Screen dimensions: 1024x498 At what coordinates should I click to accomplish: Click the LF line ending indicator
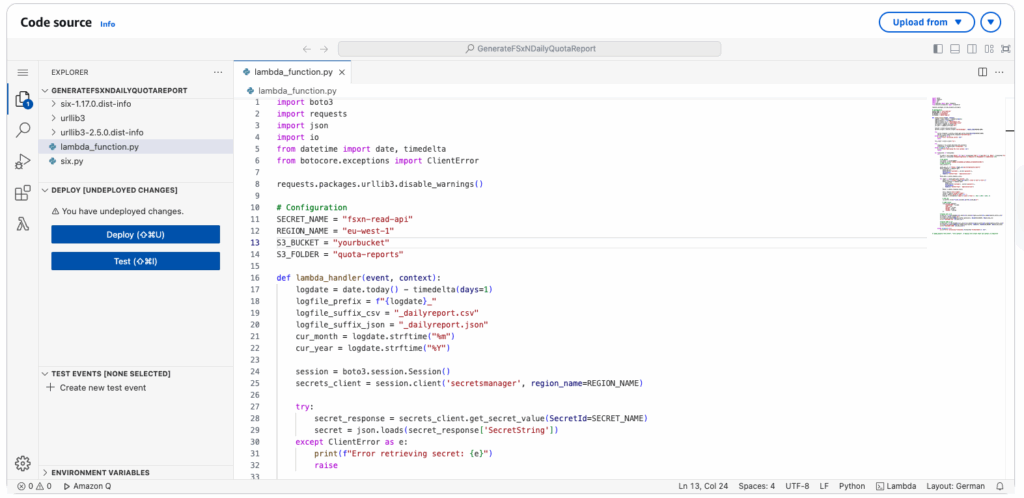coord(824,486)
